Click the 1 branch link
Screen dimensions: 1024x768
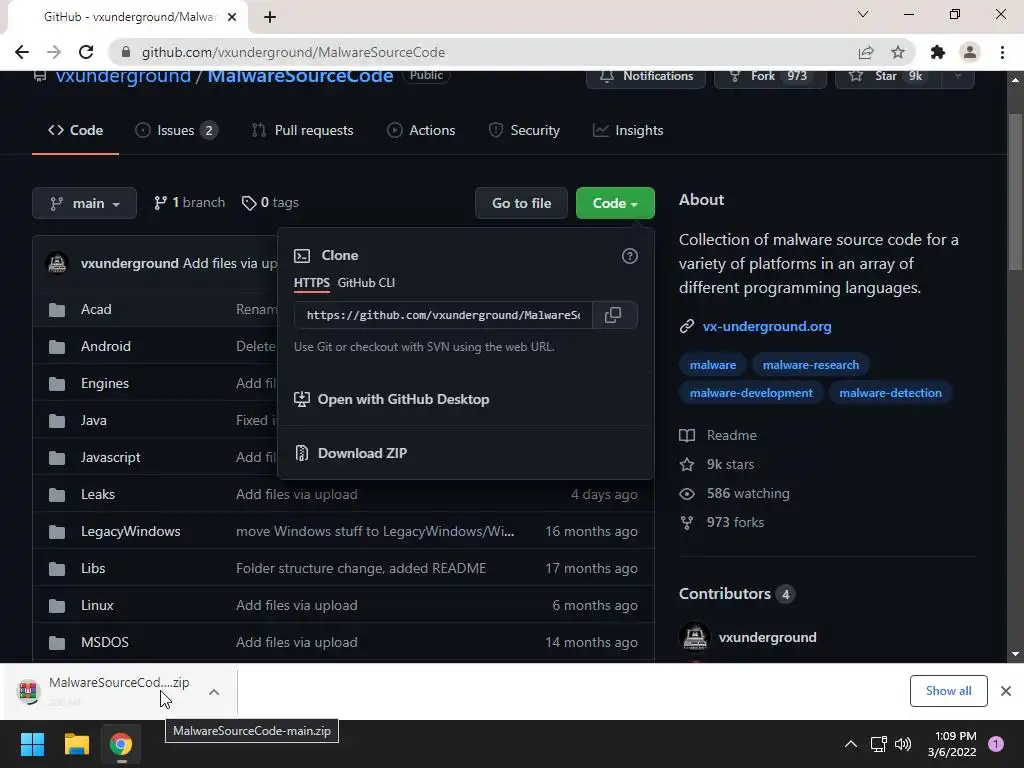point(189,202)
